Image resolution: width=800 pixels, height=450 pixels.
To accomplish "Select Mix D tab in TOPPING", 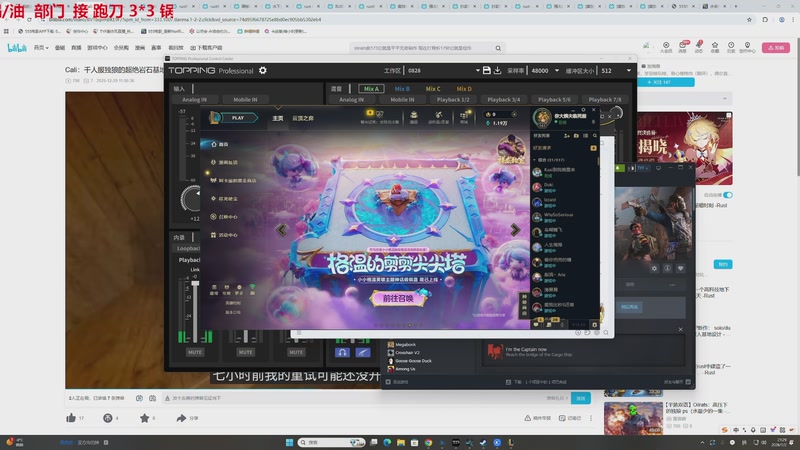I will [464, 89].
